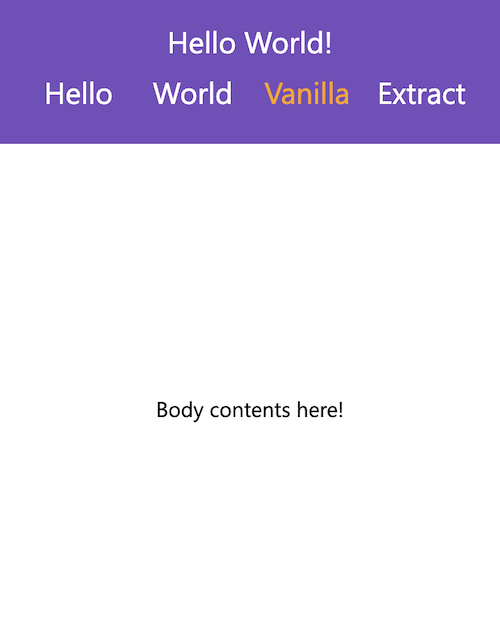Open the Hello navigation link
The image size is (500, 641).
click(78, 94)
